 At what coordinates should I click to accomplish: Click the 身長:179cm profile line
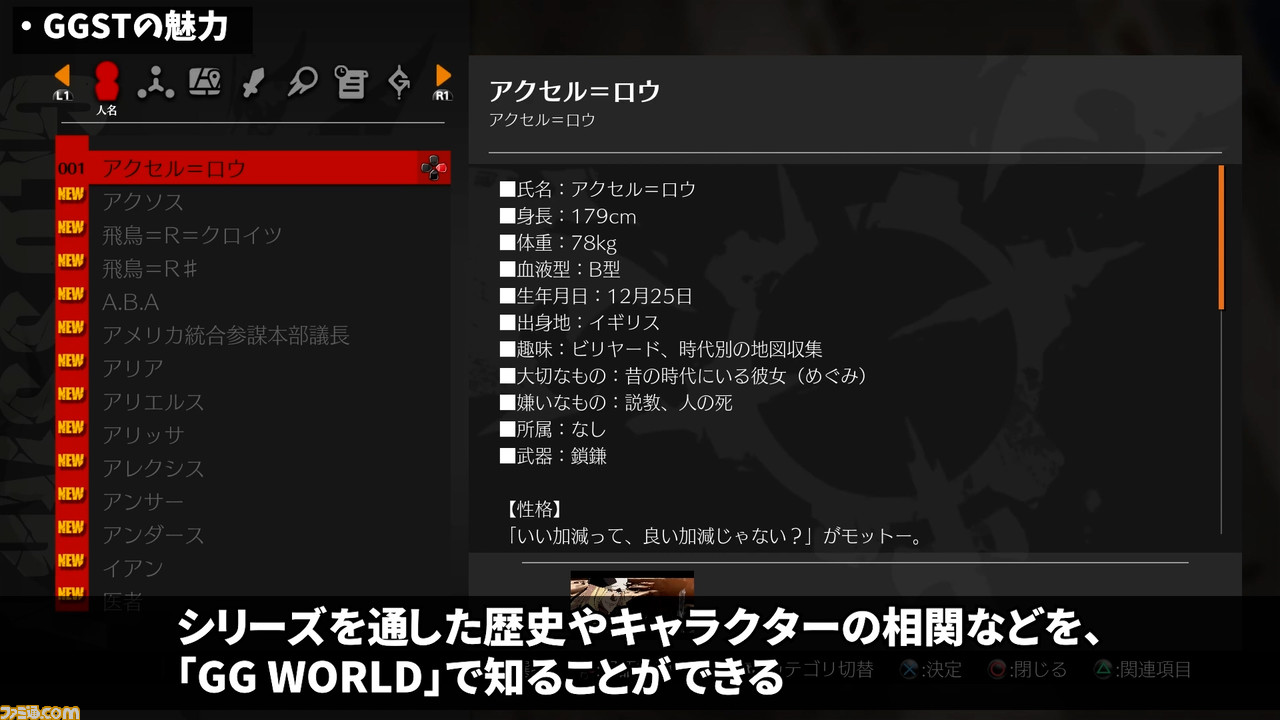tap(568, 216)
